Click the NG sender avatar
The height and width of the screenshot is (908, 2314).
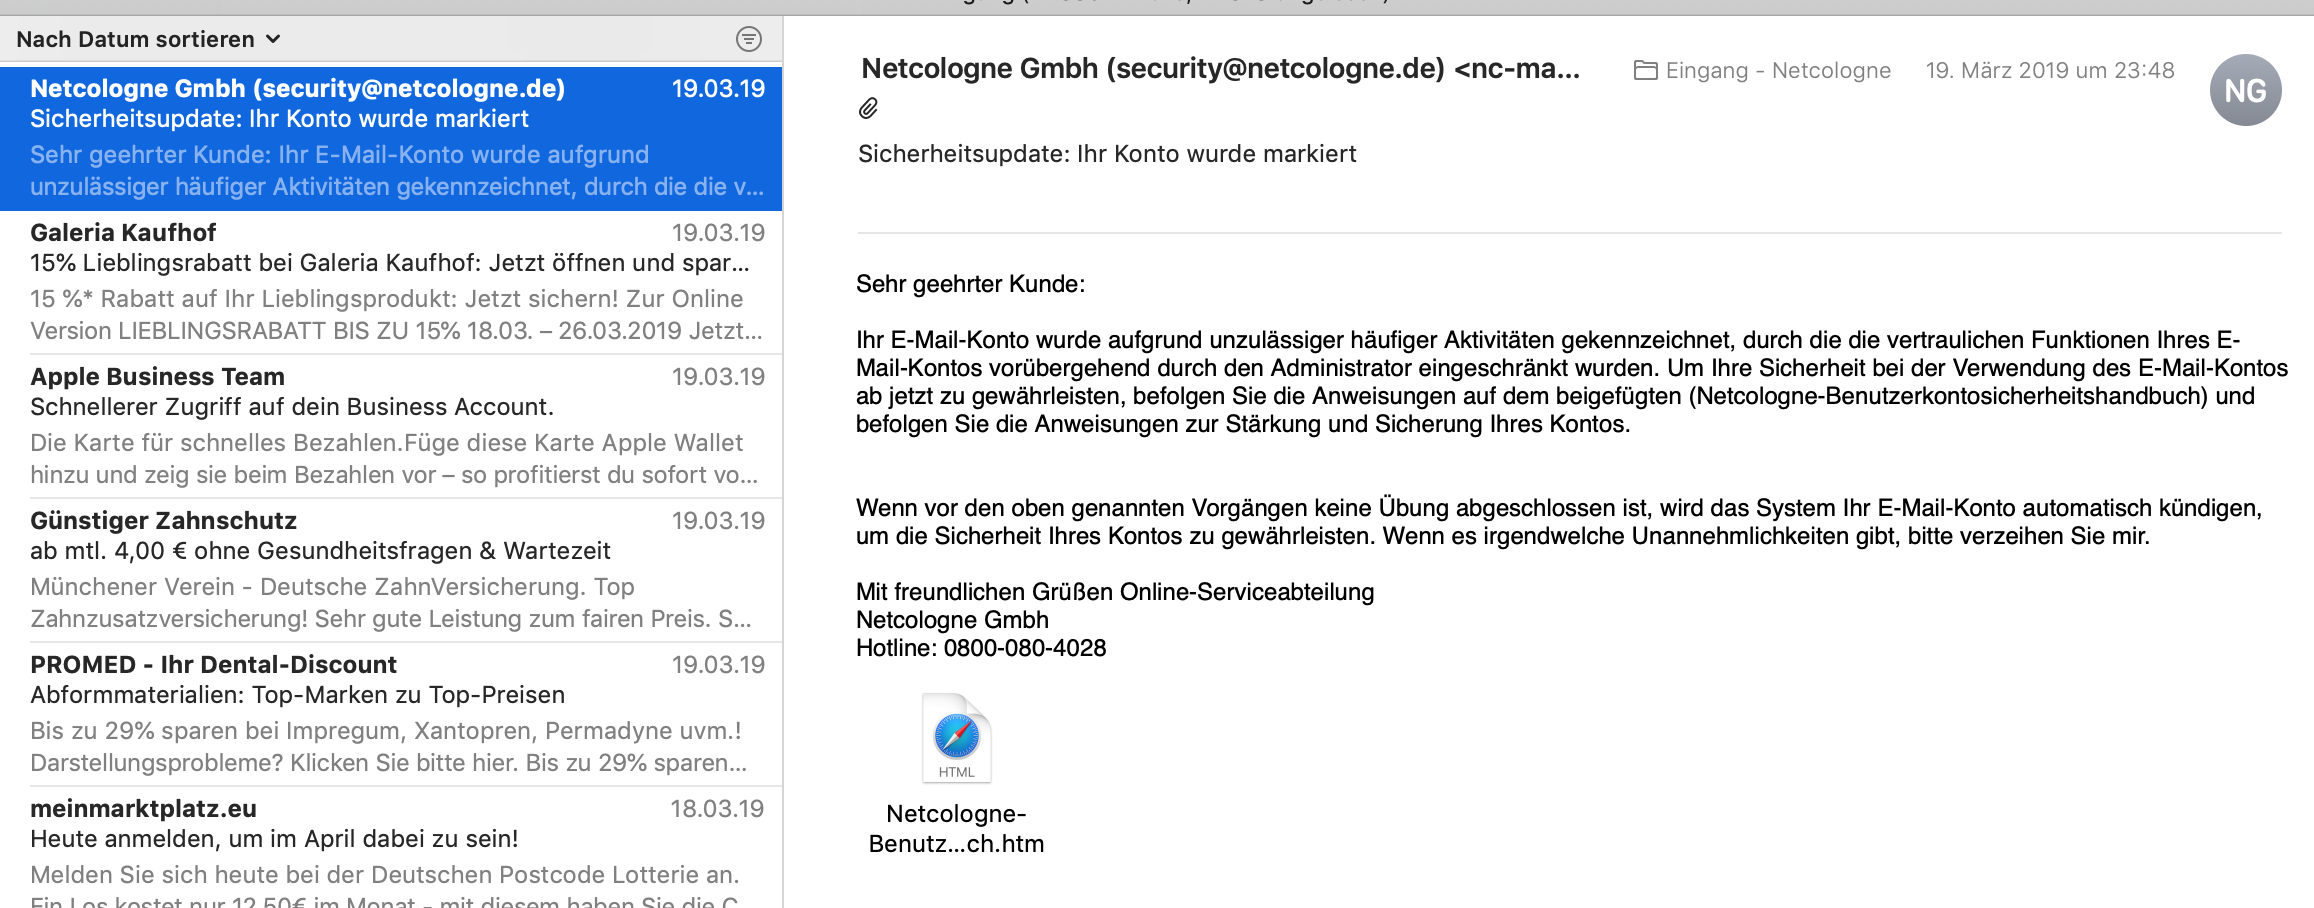2245,90
